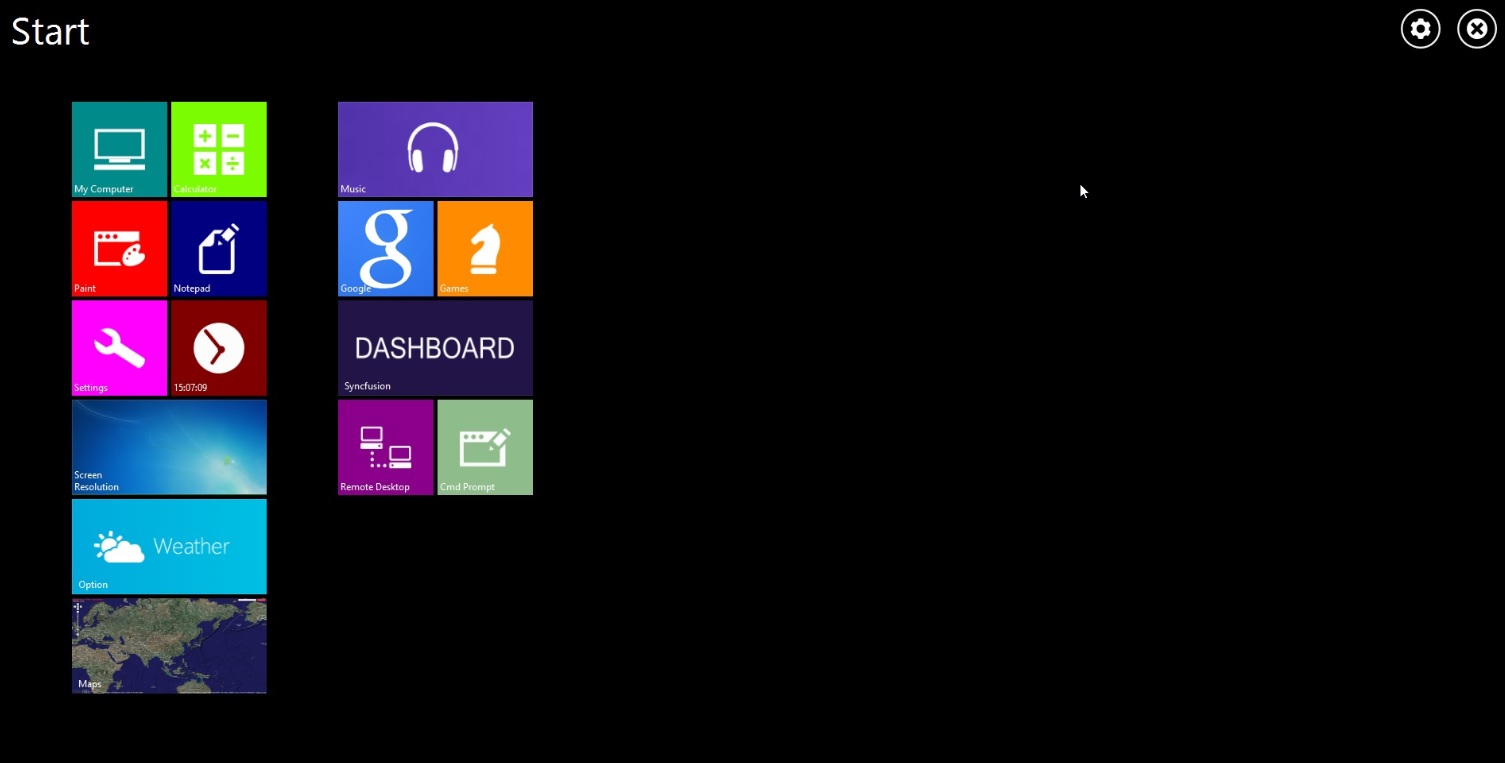This screenshot has height=763, width=1505.
Task: Open the Games chess knight tile
Action: 485,248
